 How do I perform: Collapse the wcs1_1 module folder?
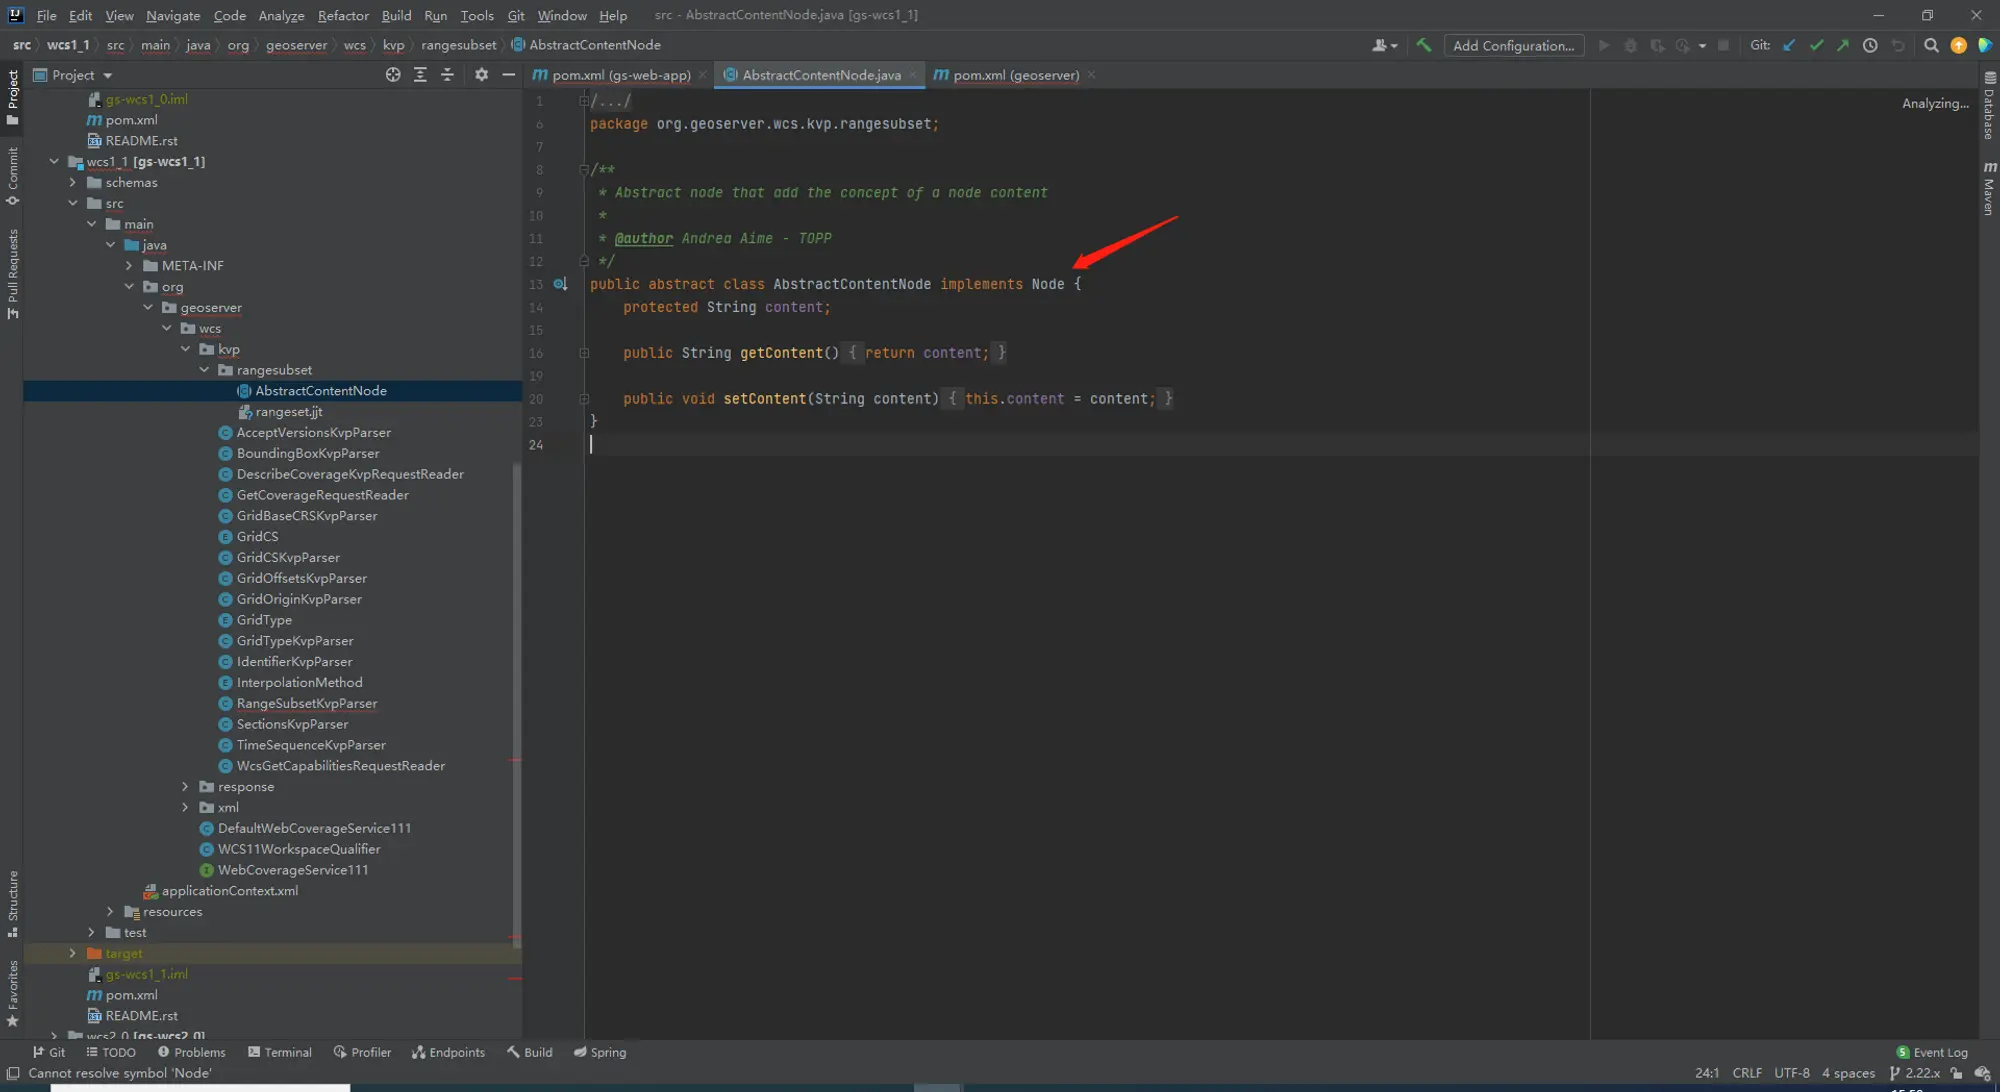54,161
